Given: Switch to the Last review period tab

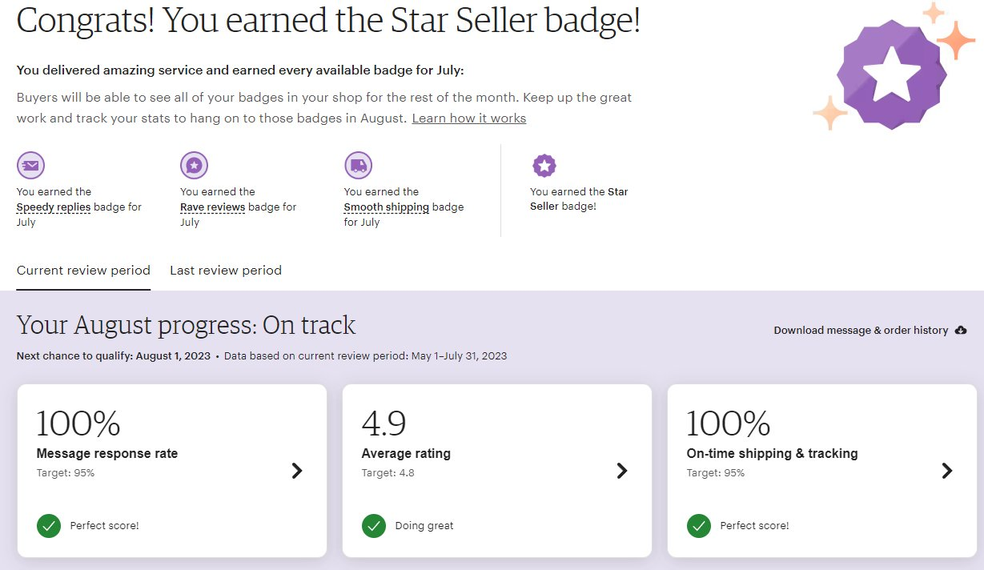Looking at the screenshot, I should click(x=226, y=271).
